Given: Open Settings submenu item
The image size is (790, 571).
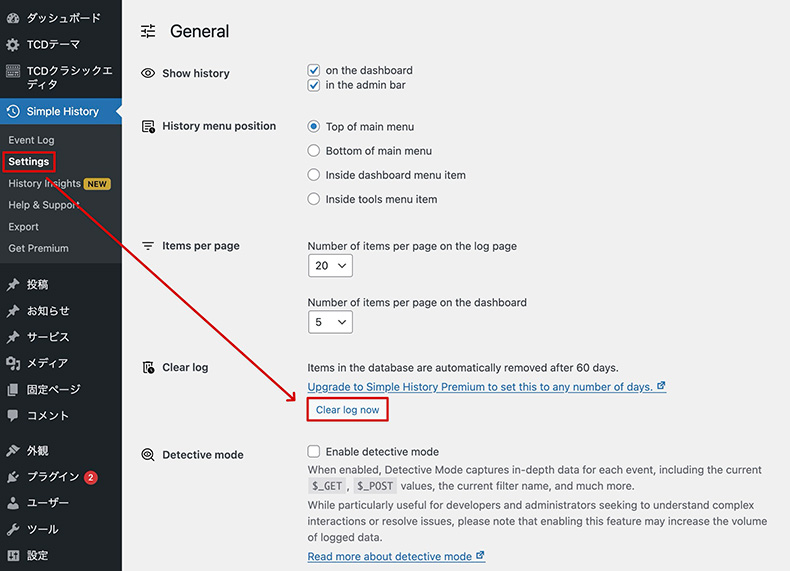Looking at the screenshot, I should [x=29, y=162].
